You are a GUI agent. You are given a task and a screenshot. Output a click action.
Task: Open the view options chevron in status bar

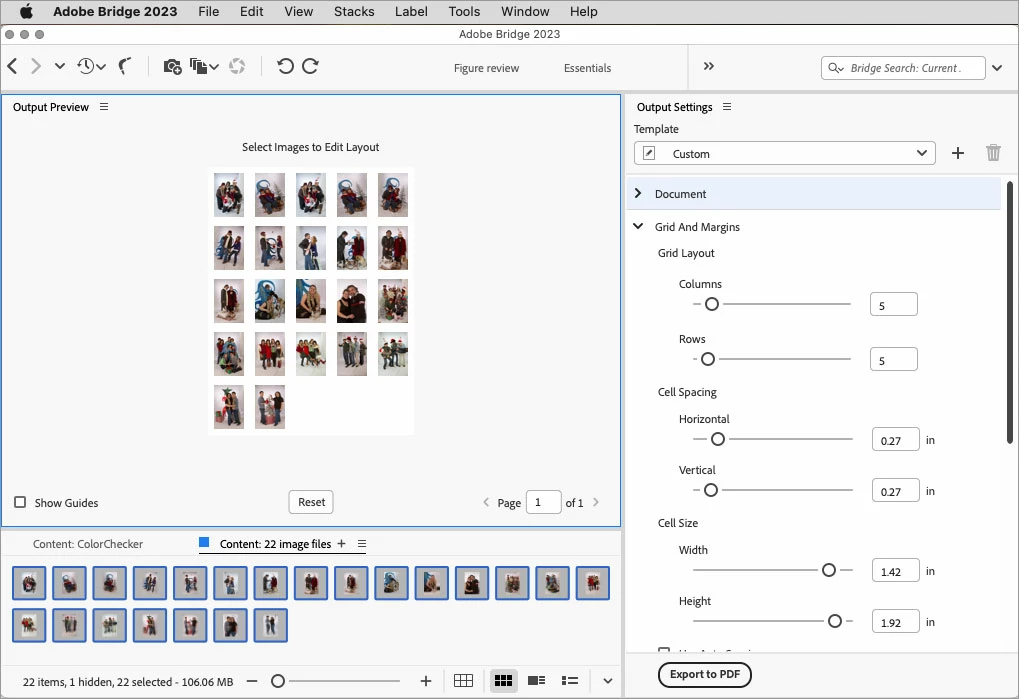click(x=608, y=681)
